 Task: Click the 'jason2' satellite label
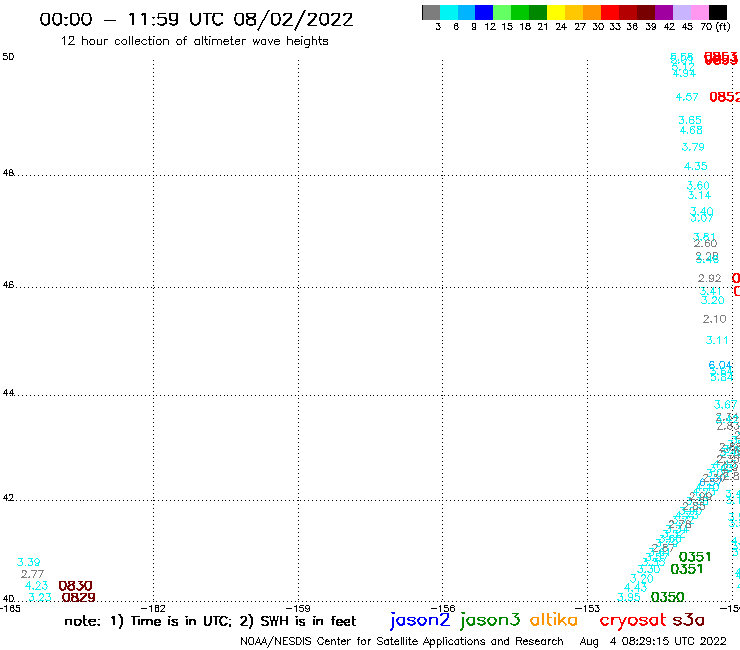pyautogui.click(x=420, y=620)
